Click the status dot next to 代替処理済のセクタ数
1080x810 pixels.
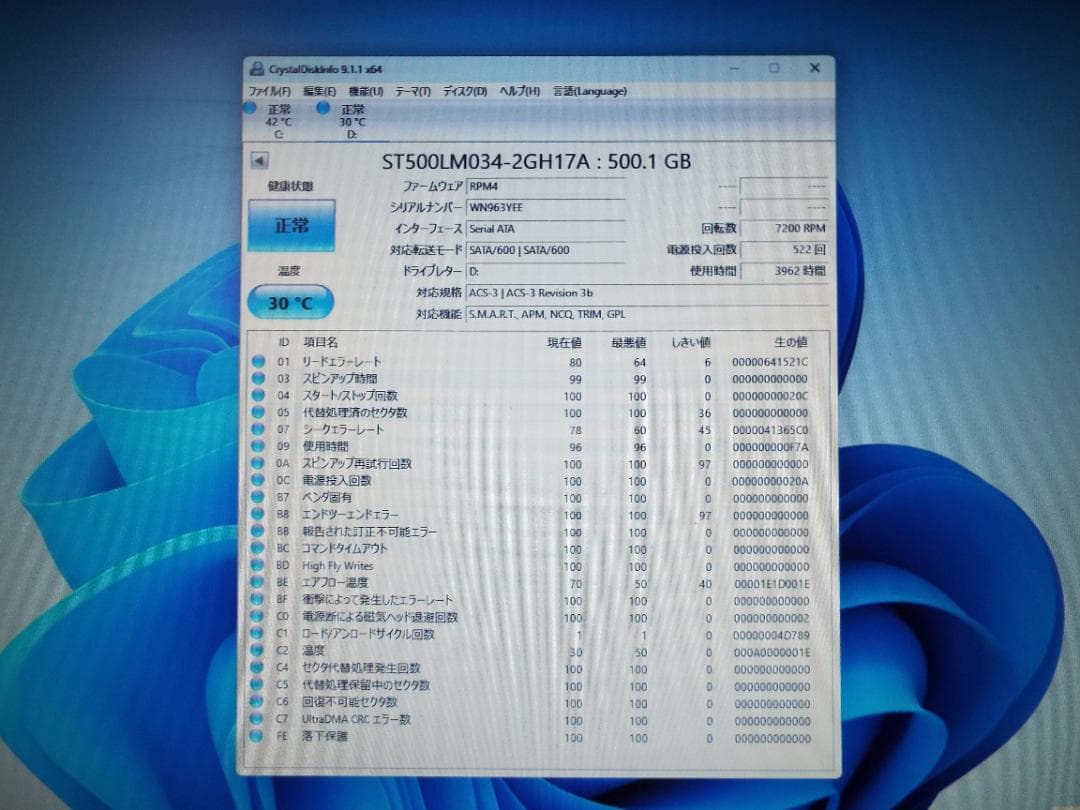pyautogui.click(x=259, y=413)
